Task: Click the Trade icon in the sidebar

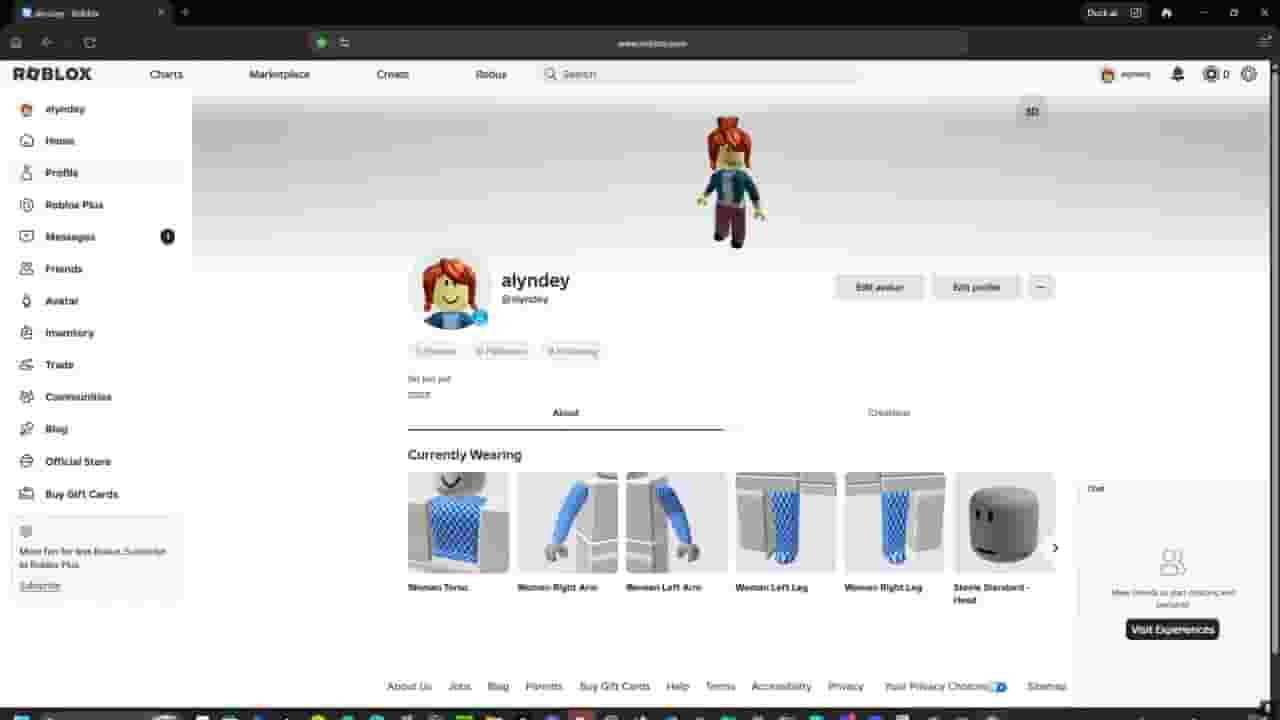Action: coord(27,365)
